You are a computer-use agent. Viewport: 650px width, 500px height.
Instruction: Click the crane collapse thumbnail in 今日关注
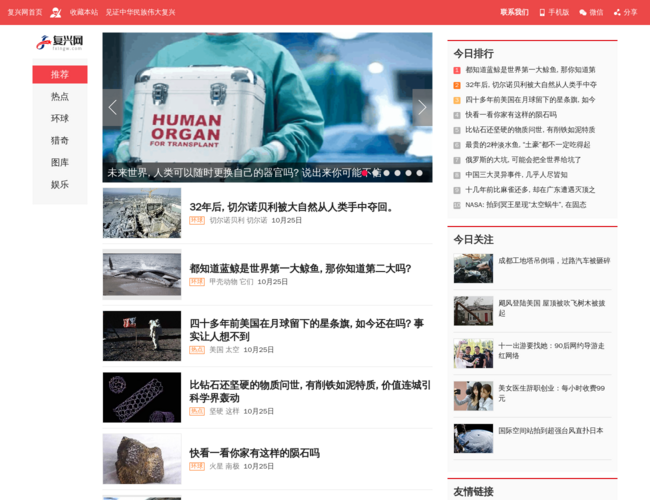pos(473,269)
